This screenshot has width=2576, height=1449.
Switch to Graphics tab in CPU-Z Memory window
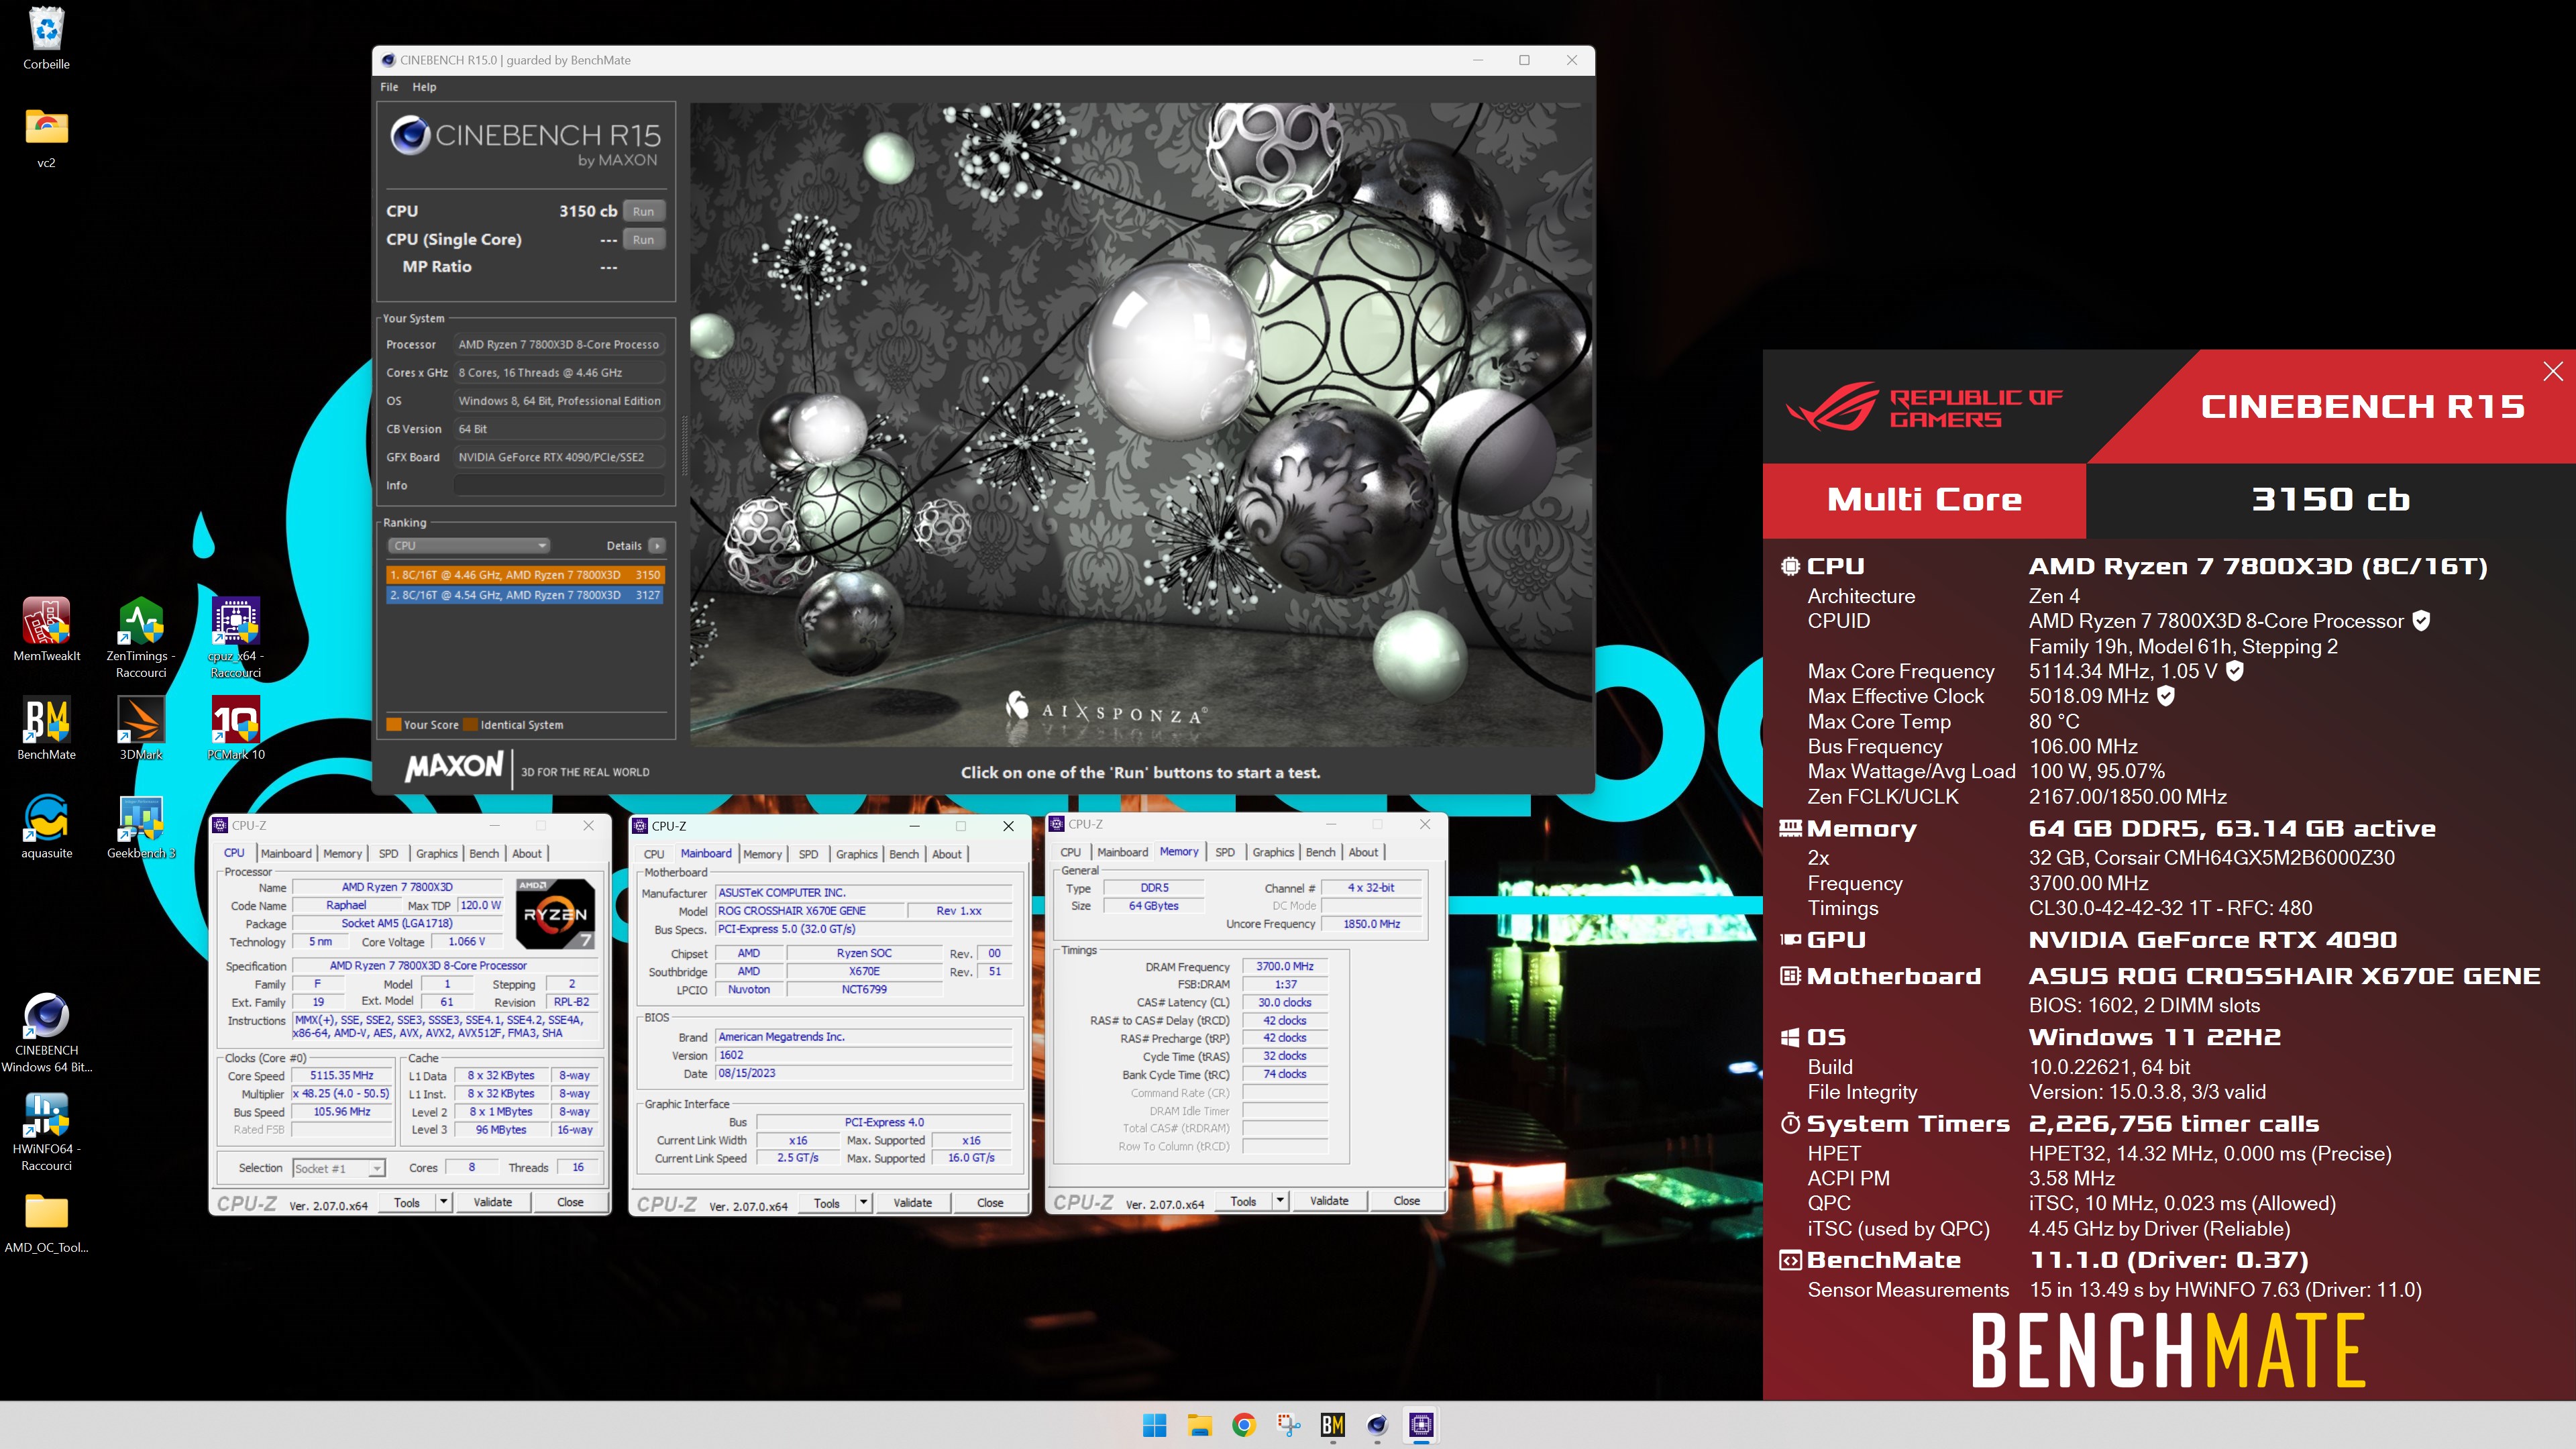[1273, 852]
